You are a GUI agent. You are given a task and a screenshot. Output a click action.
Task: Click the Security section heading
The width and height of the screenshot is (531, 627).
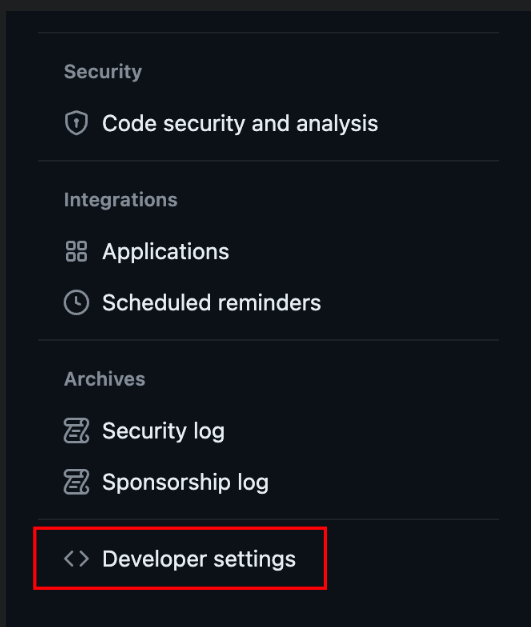pos(103,72)
